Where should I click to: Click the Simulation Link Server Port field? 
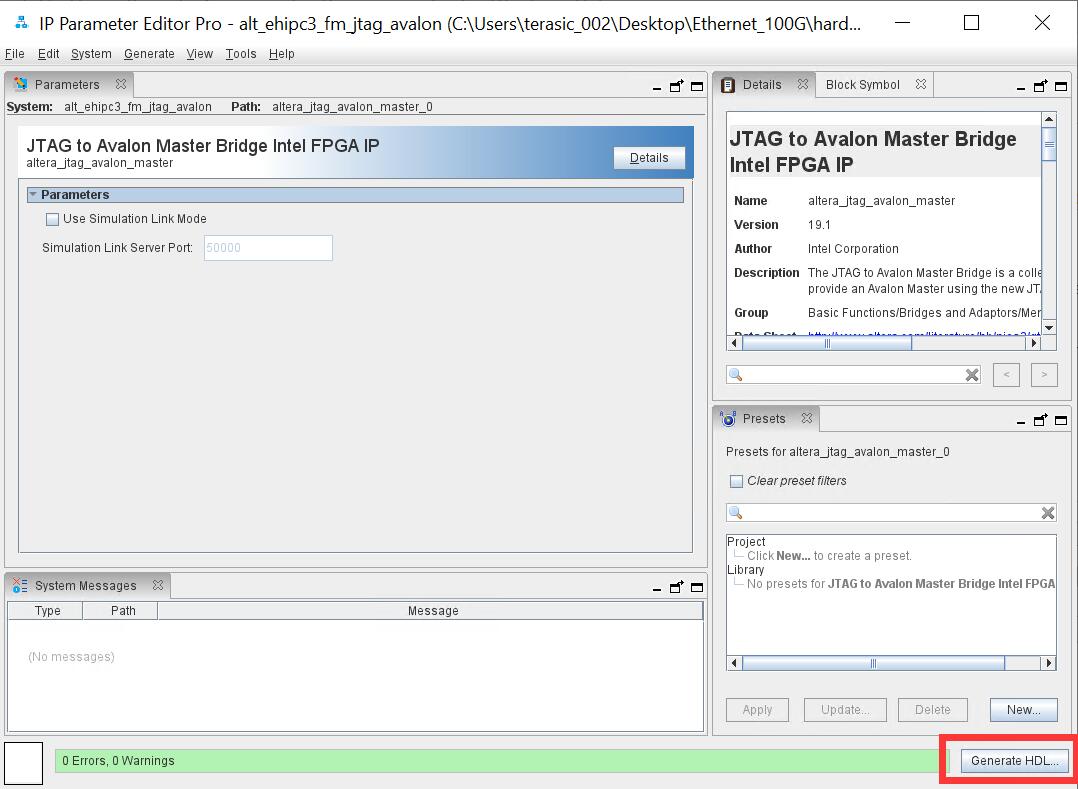click(x=268, y=248)
